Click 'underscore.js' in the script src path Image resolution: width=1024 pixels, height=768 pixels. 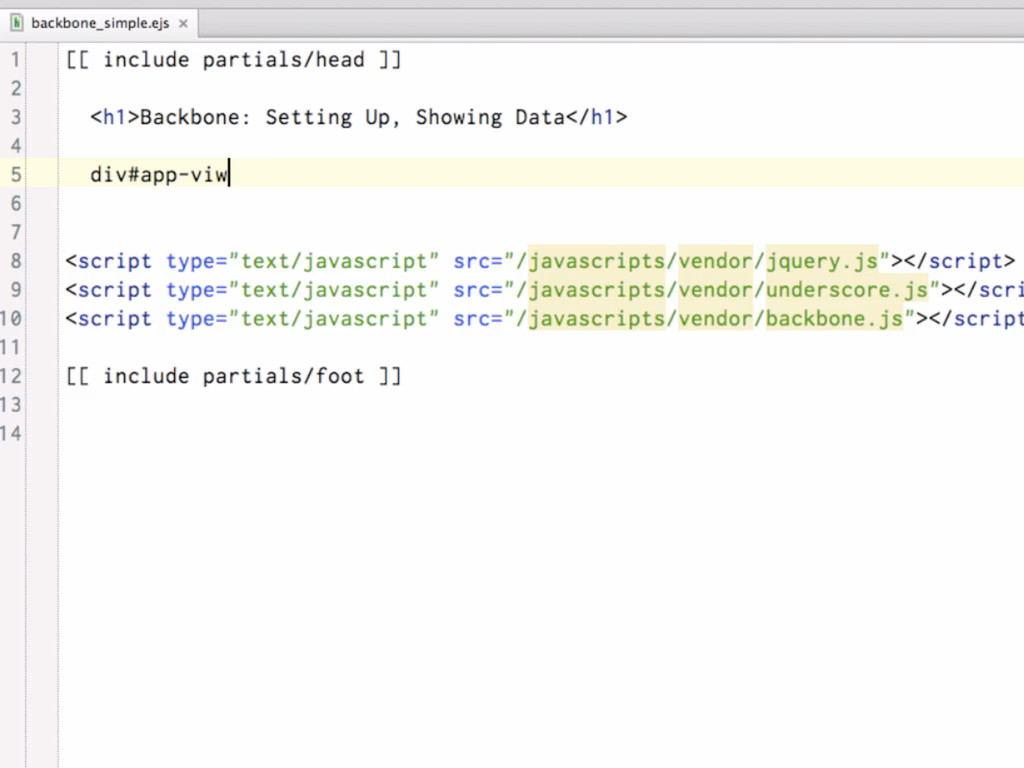click(846, 290)
